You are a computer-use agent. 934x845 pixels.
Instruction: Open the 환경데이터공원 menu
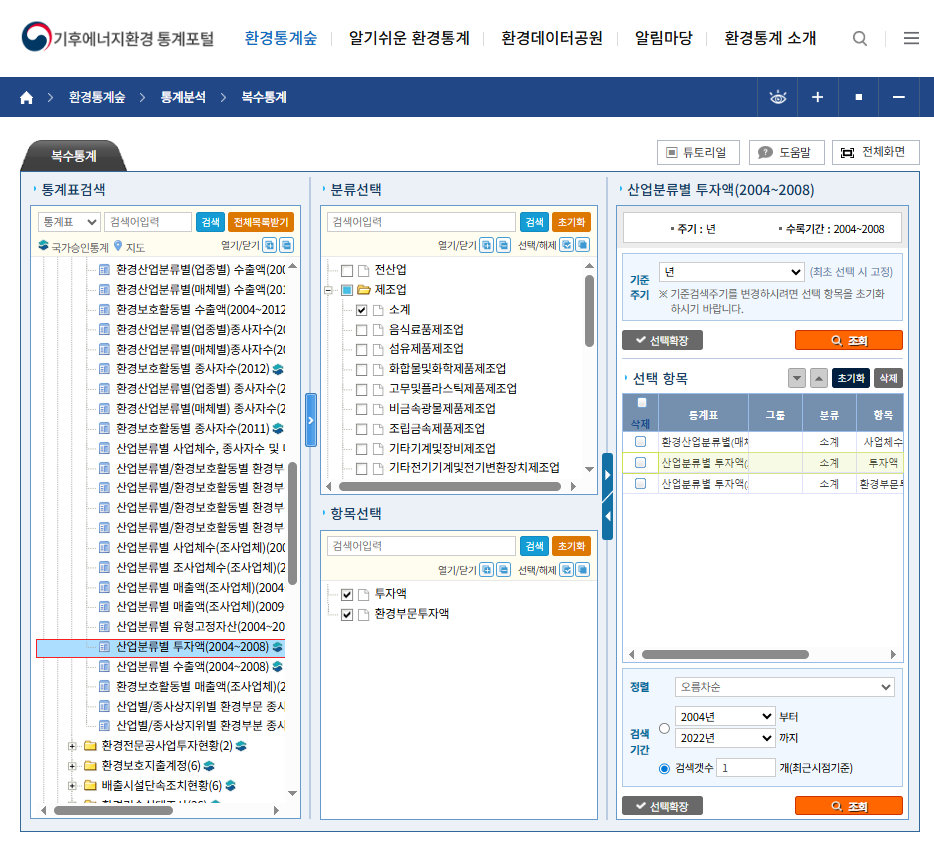(552, 39)
